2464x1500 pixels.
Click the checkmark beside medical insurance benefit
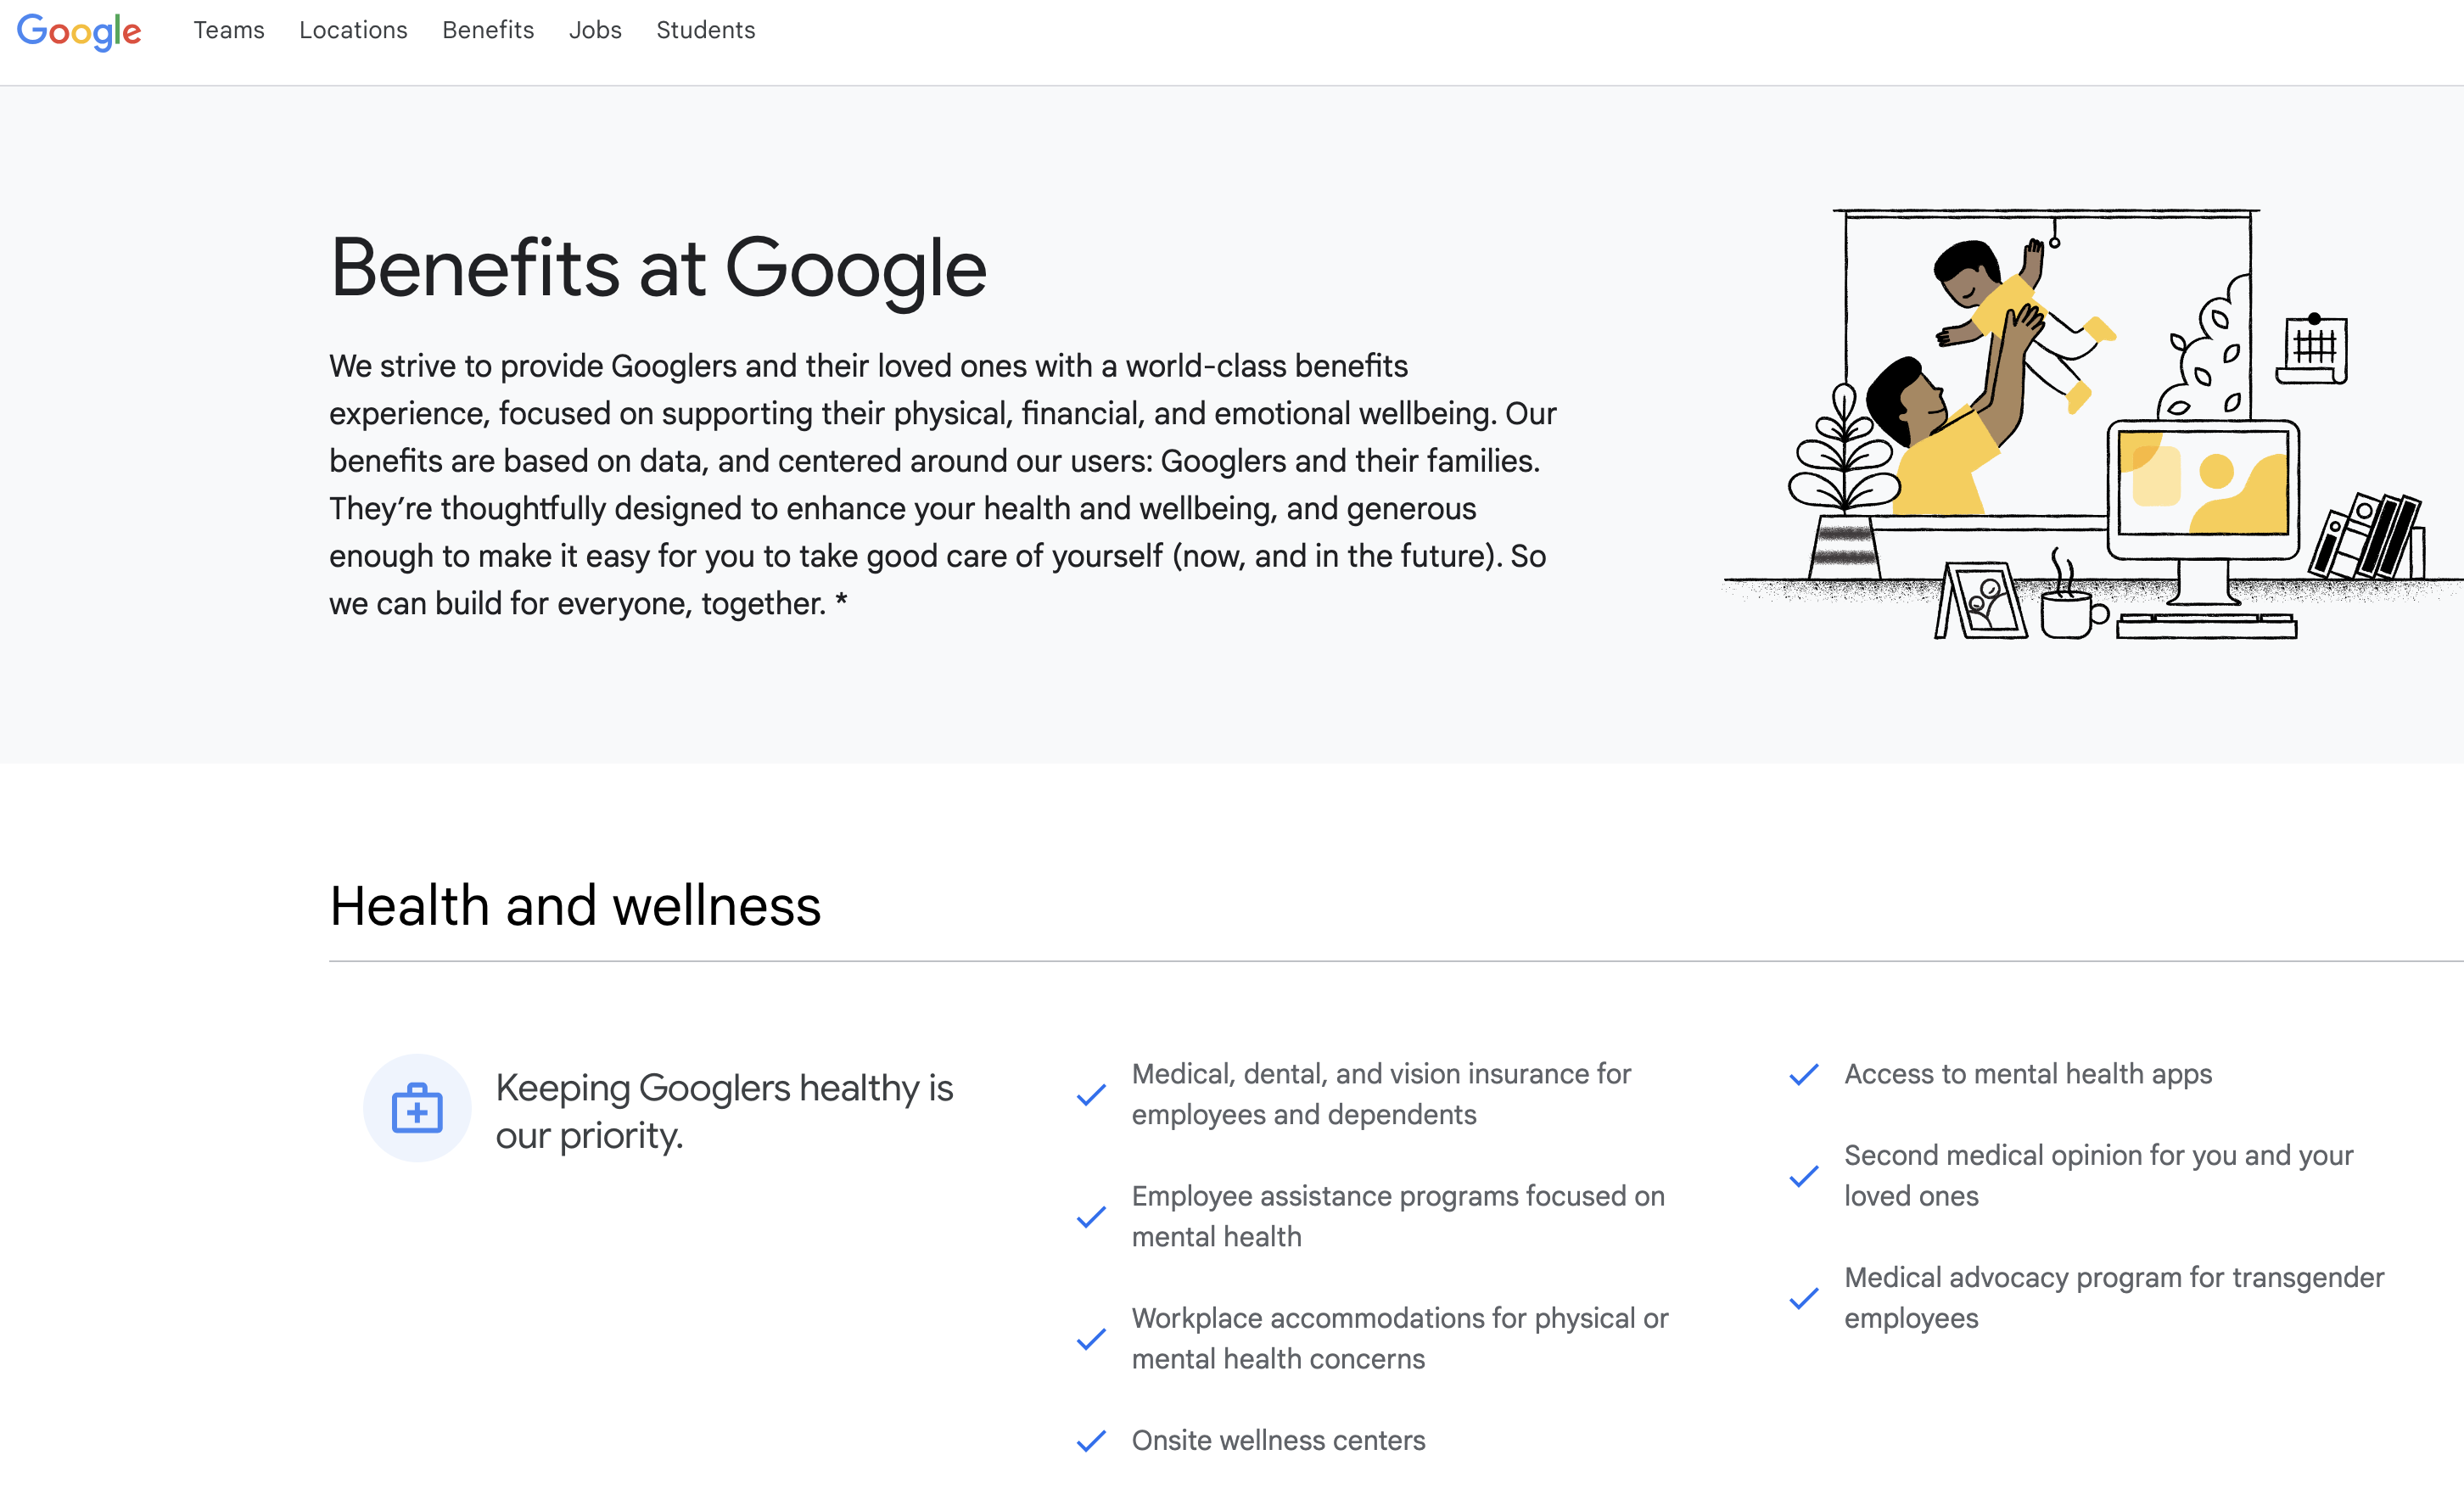tap(1092, 1096)
